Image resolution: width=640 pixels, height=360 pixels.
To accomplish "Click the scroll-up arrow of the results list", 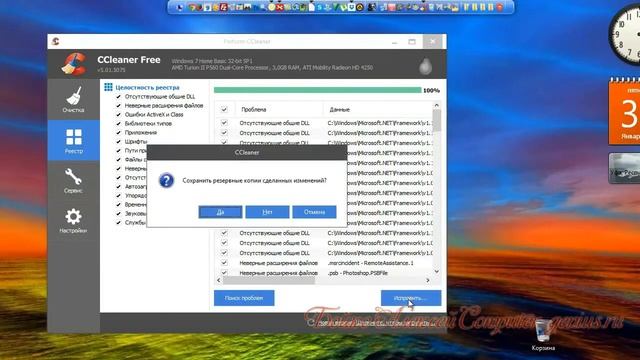I will tap(437, 105).
